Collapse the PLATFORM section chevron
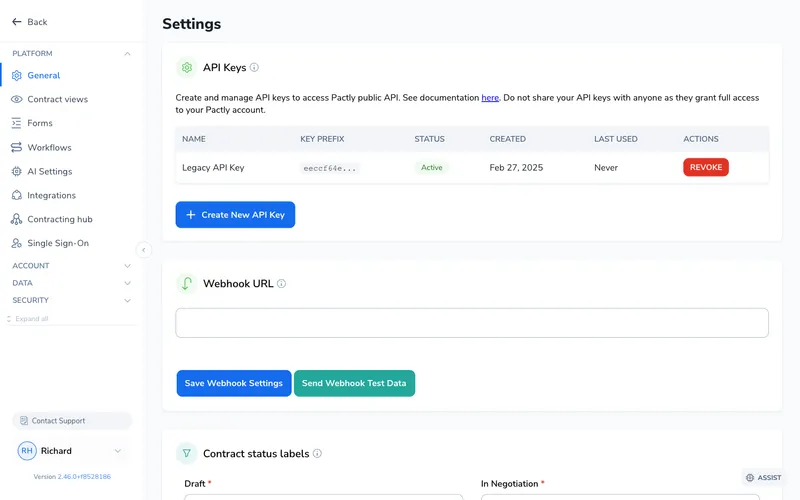Image resolution: width=800 pixels, height=500 pixels. [x=127, y=54]
